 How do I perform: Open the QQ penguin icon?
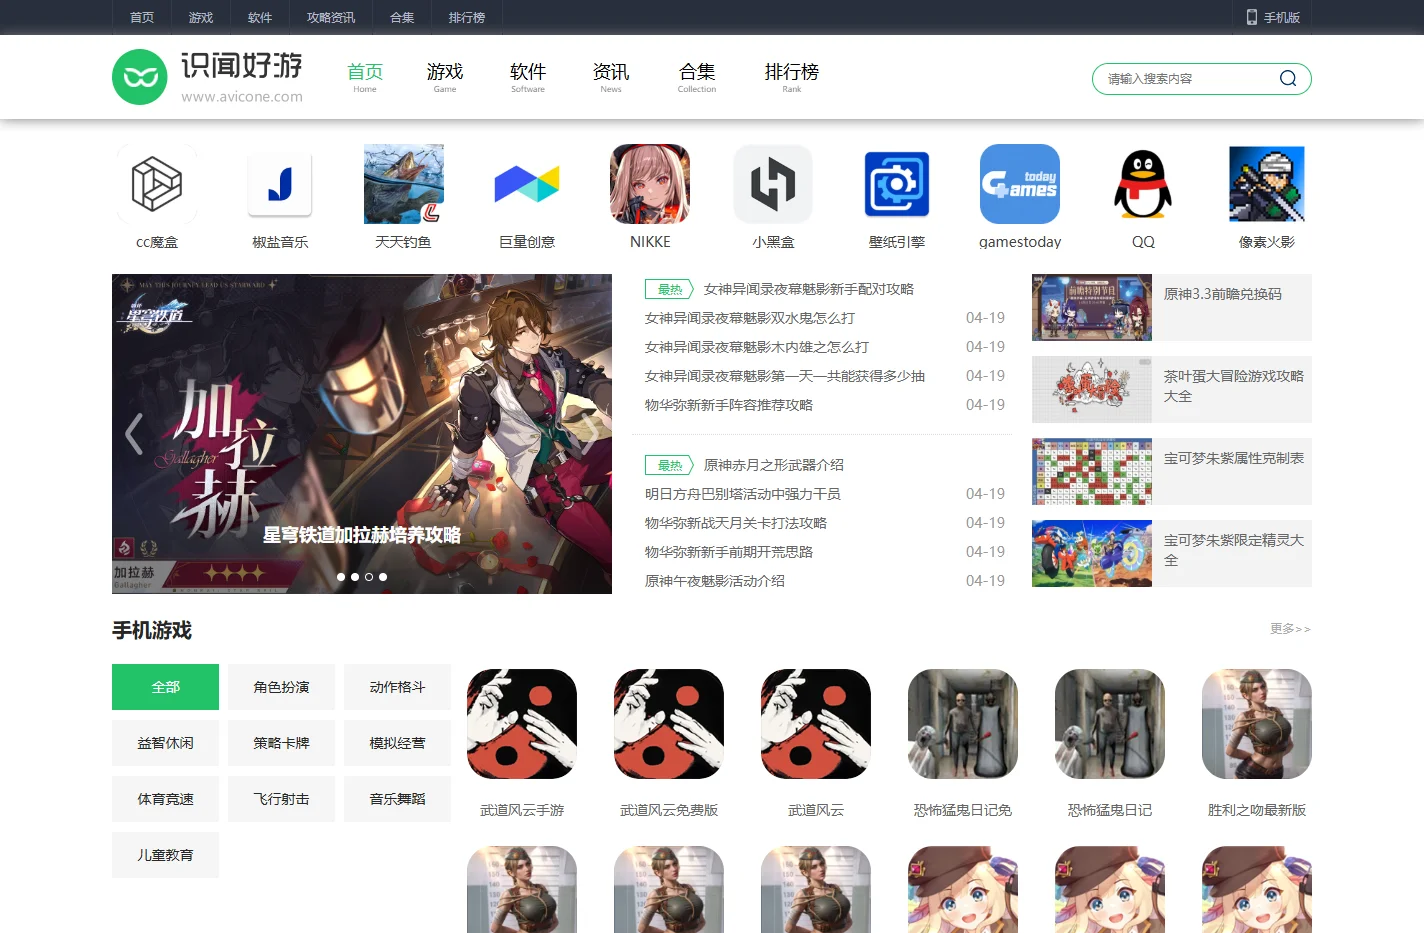1143,184
